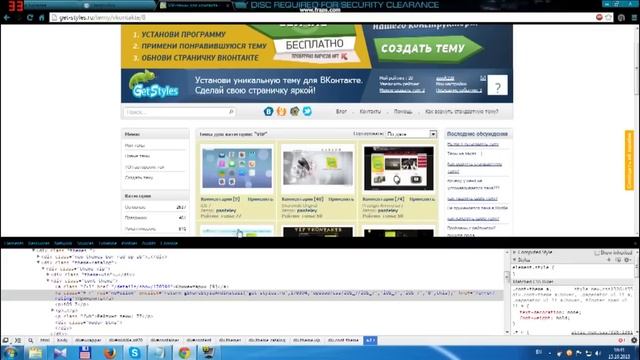Viewport: 640px width, 360px height.
Task: Open the Timeline tab in DevTools
Action: click(x=107, y=243)
